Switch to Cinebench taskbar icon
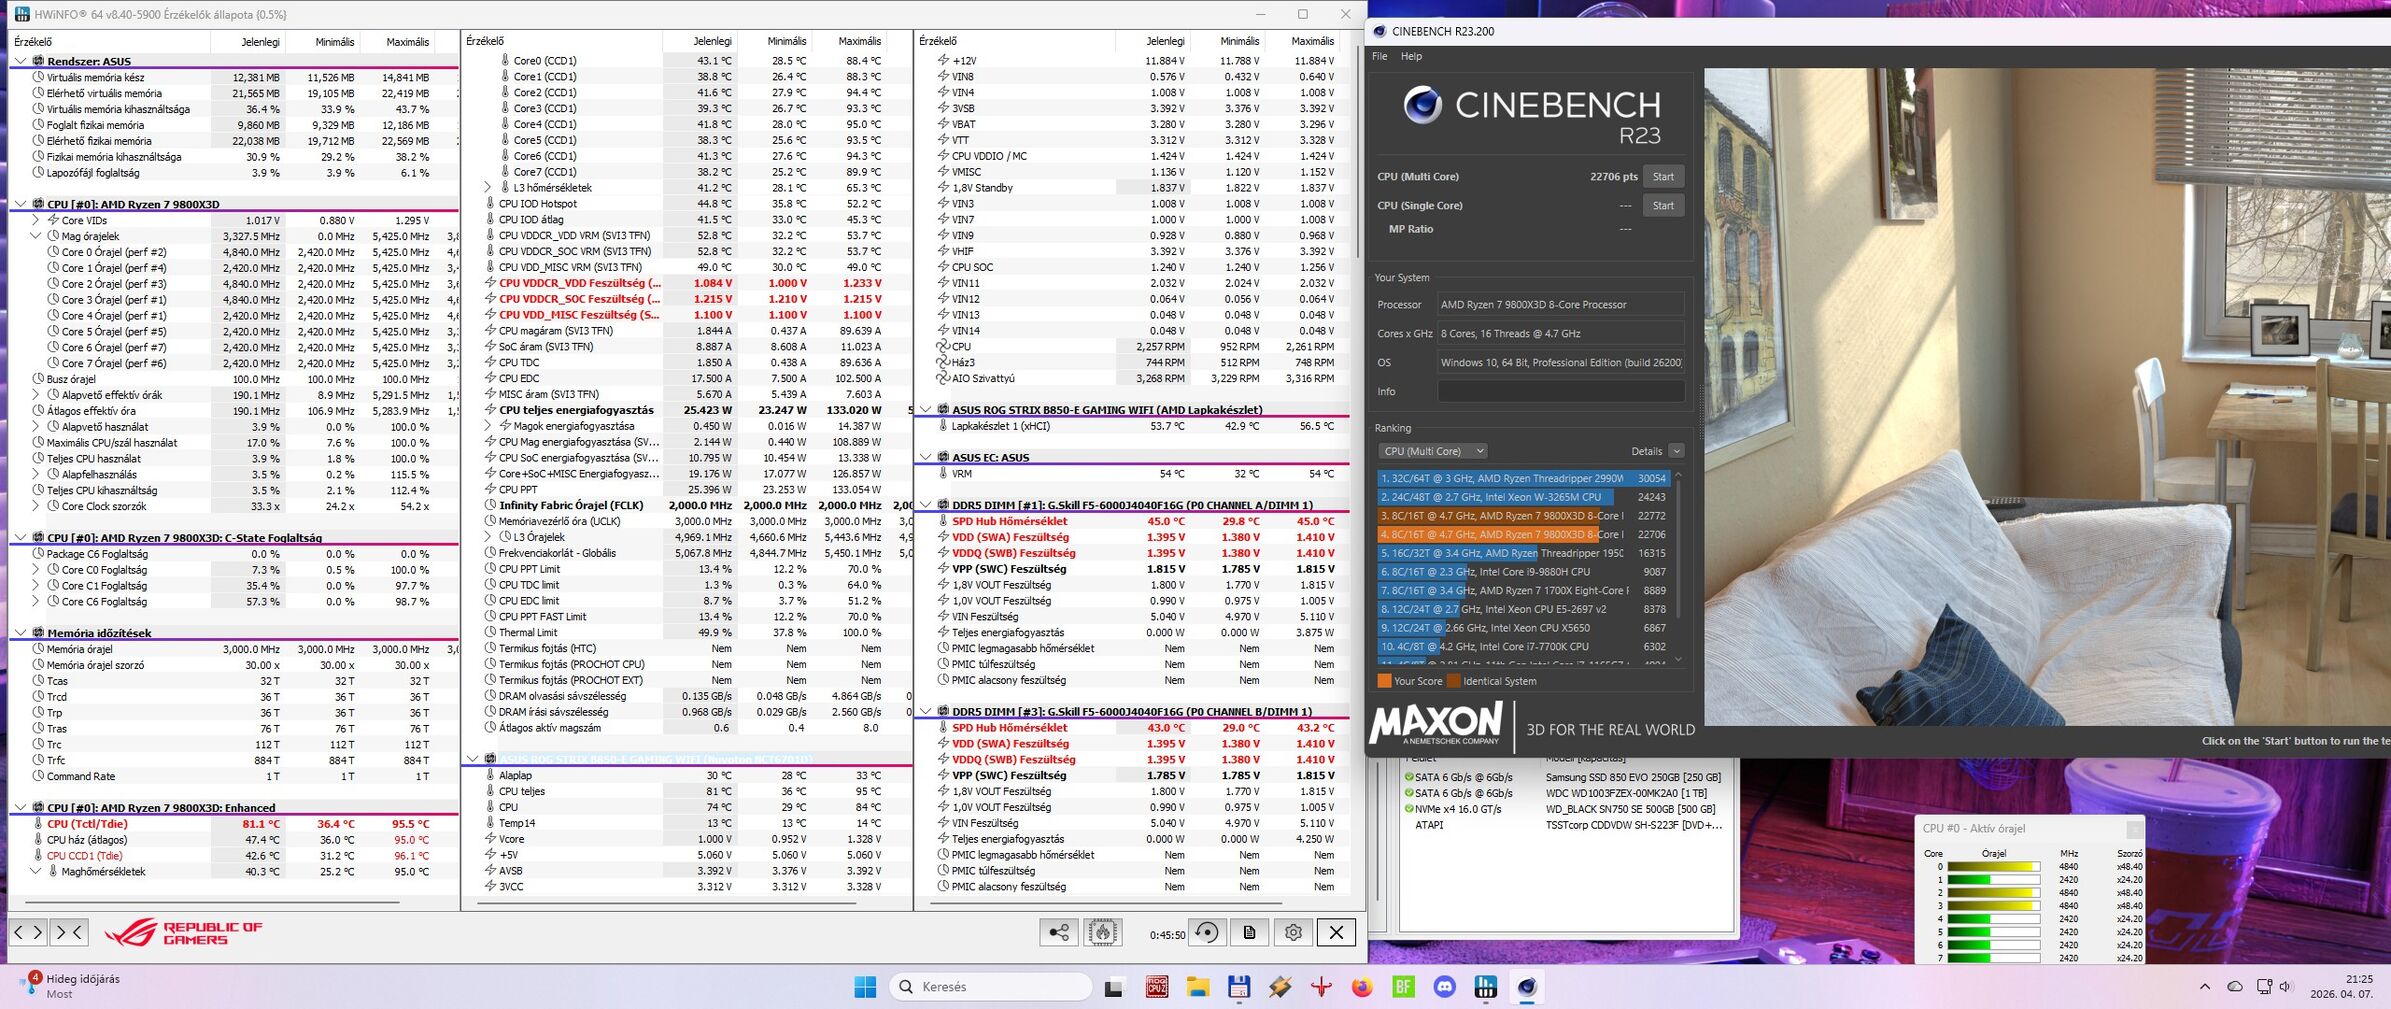2391x1009 pixels. [1526, 987]
